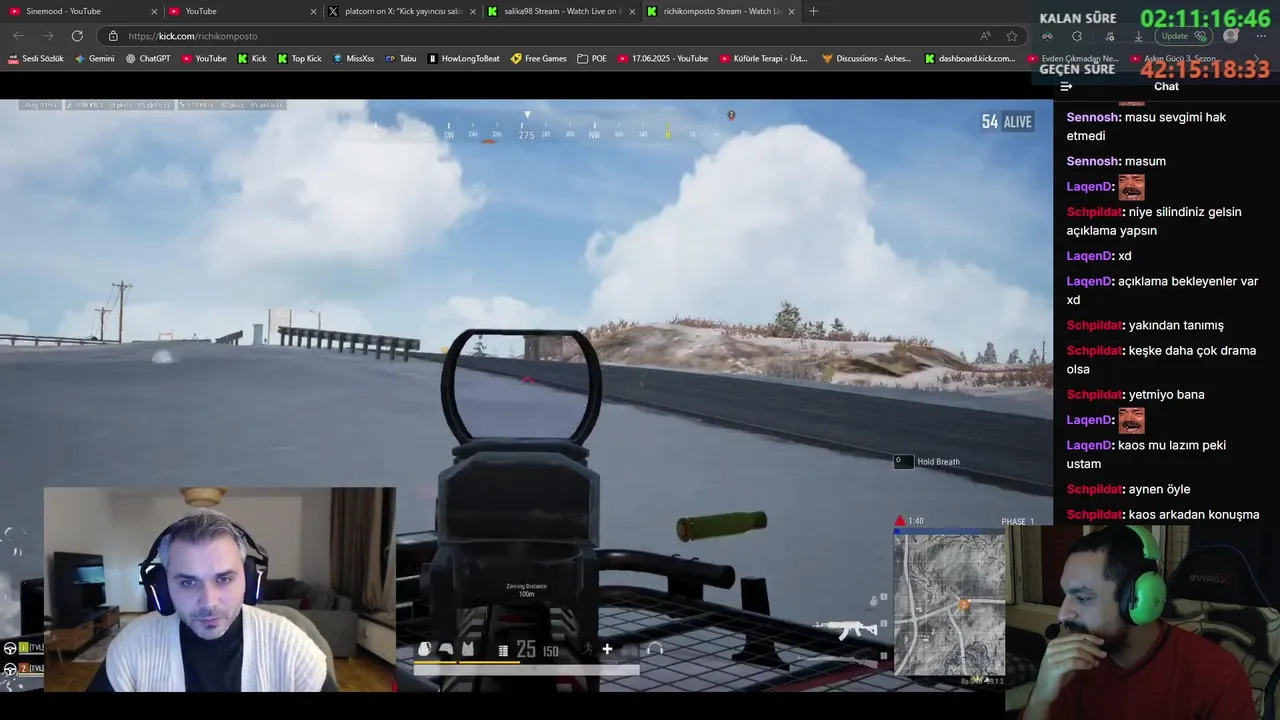1280x720 pixels.
Task: Expand the POE bookmarks folder
Action: coord(592,59)
